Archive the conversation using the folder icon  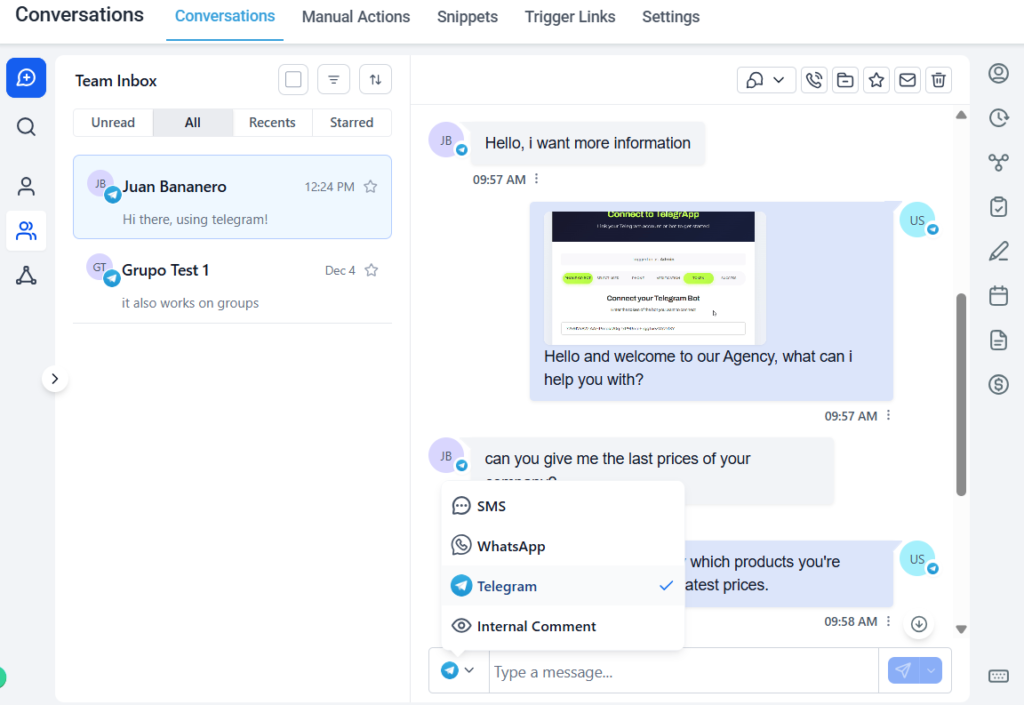coord(845,80)
